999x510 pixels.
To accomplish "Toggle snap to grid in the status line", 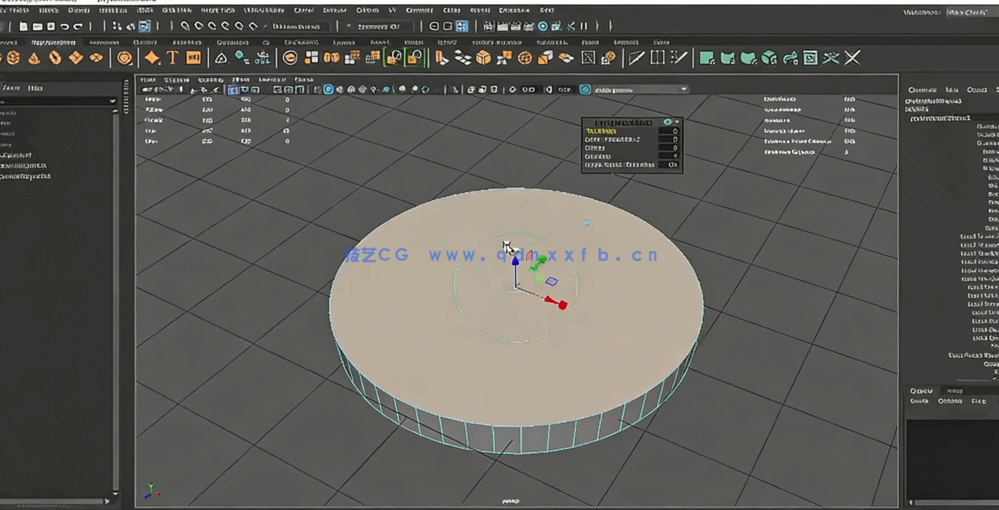I will point(183,26).
